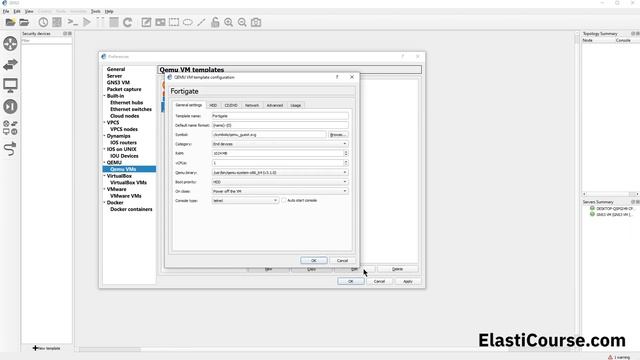
Task: Select the draw line tool
Action: click(201, 22)
